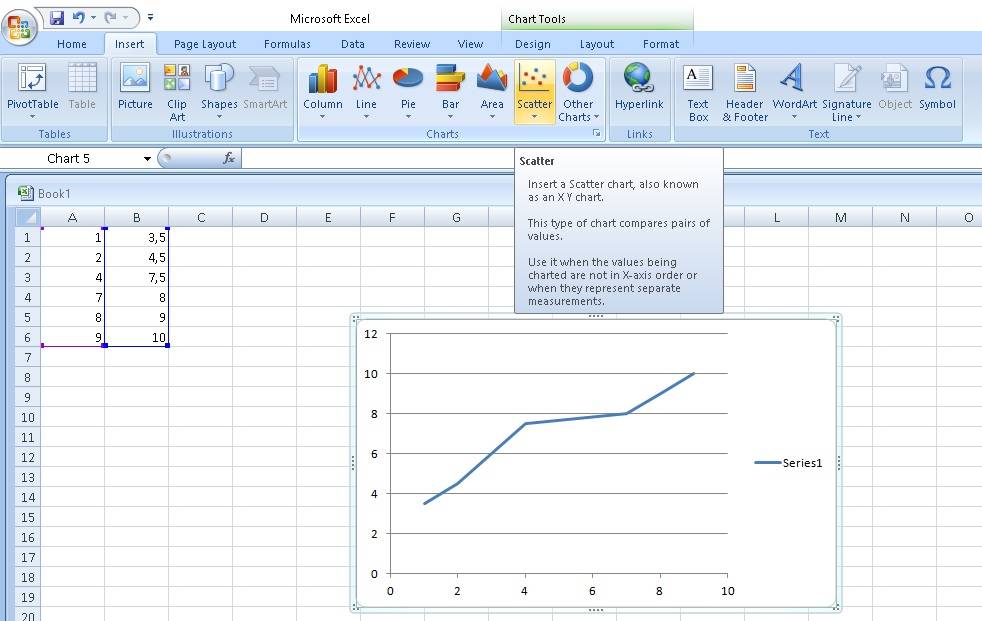Select column C header
The image size is (982, 621).
201,217
